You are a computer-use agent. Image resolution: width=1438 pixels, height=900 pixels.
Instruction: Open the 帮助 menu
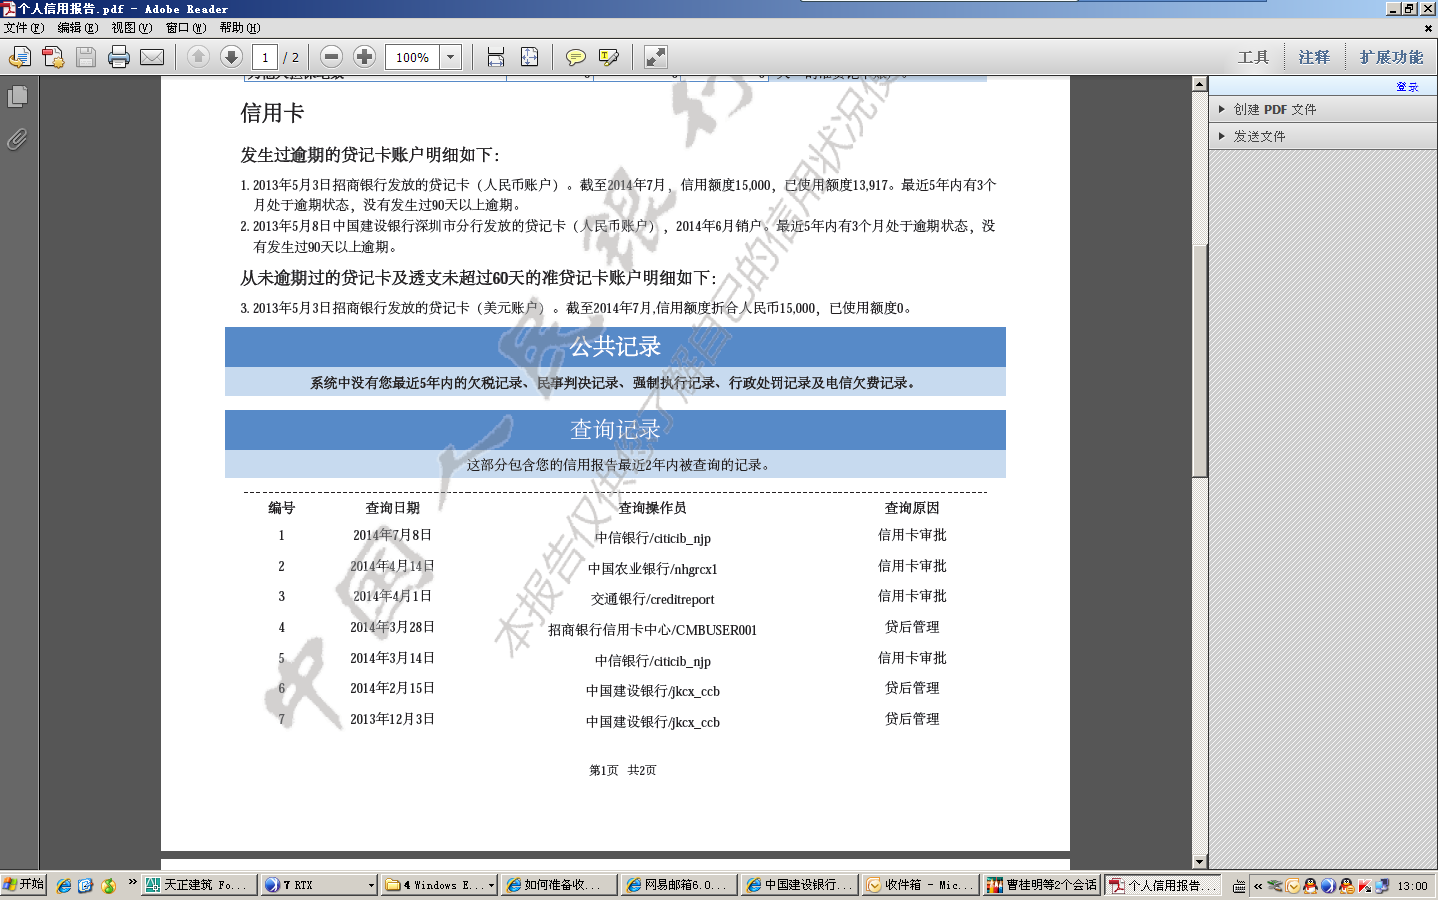click(239, 28)
